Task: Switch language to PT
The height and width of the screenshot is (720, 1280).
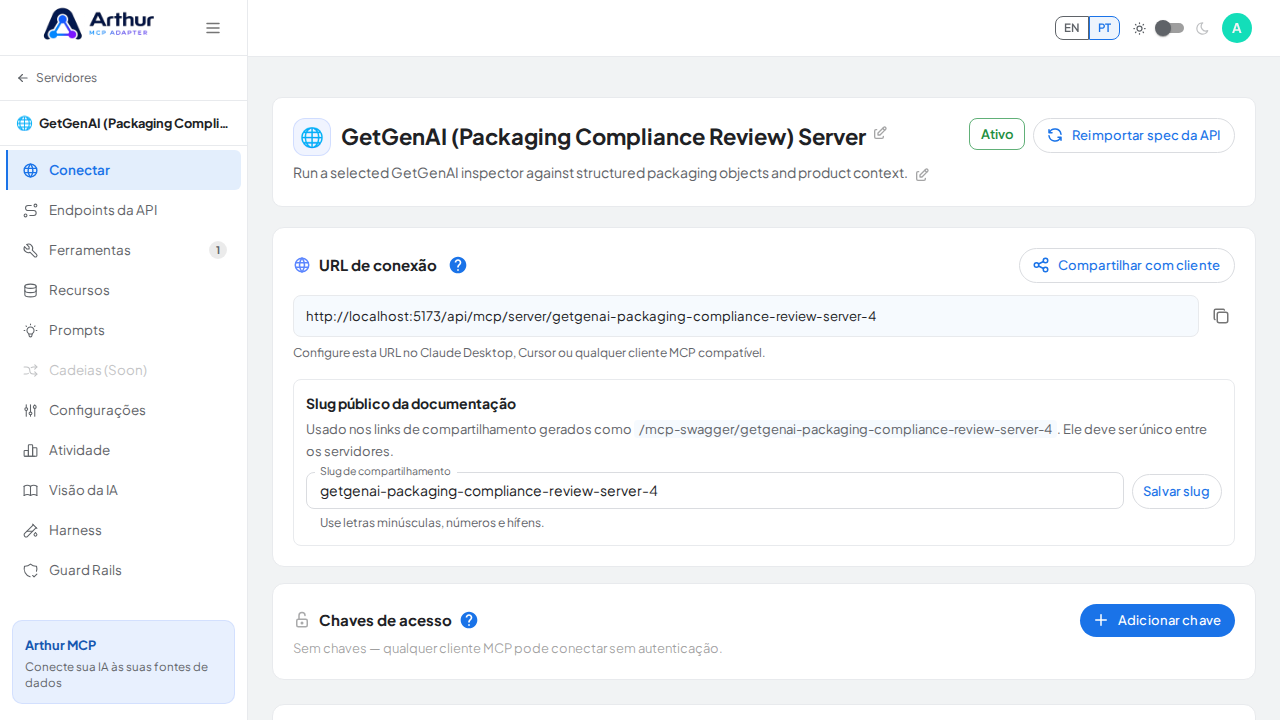Action: click(x=1104, y=28)
